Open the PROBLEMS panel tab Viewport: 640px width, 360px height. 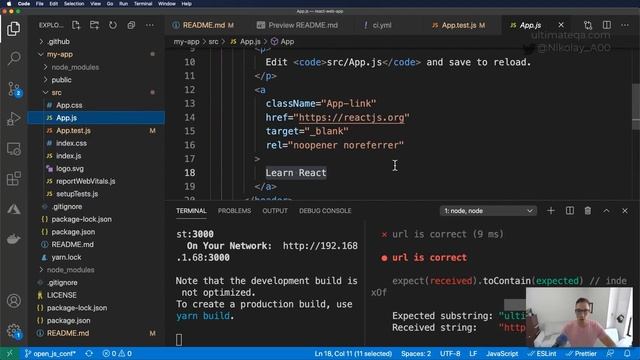[234, 211]
